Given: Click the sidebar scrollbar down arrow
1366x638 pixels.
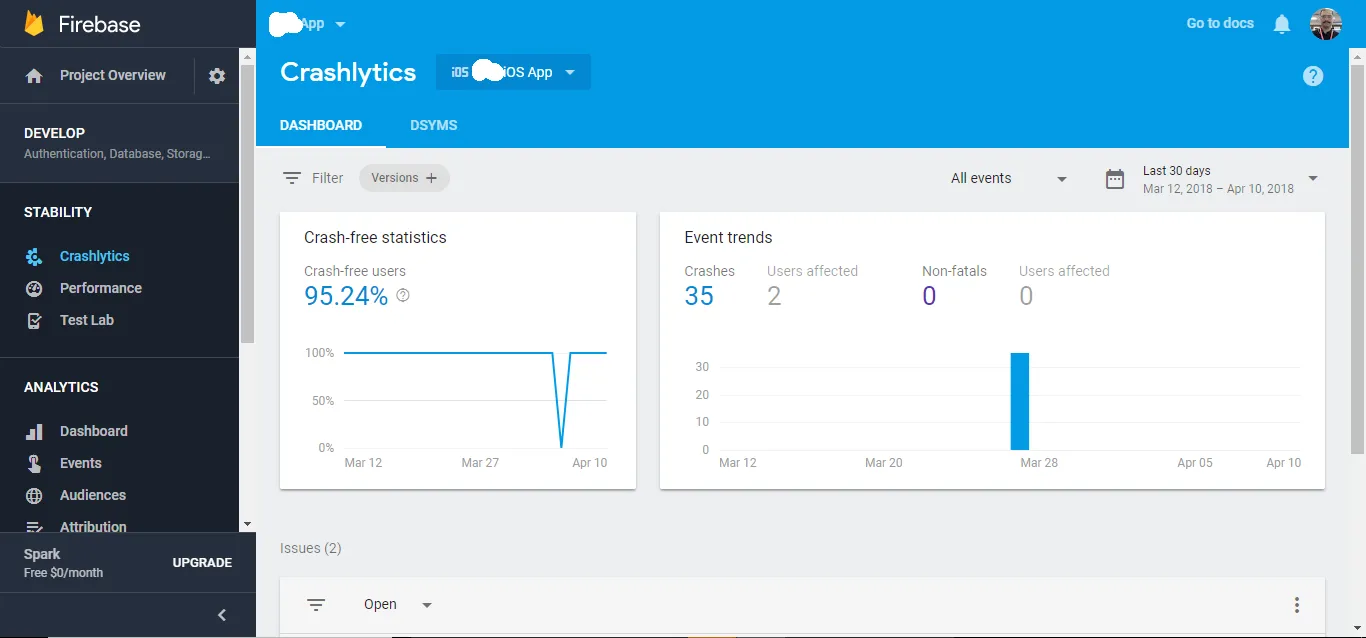Looking at the screenshot, I should [247, 524].
